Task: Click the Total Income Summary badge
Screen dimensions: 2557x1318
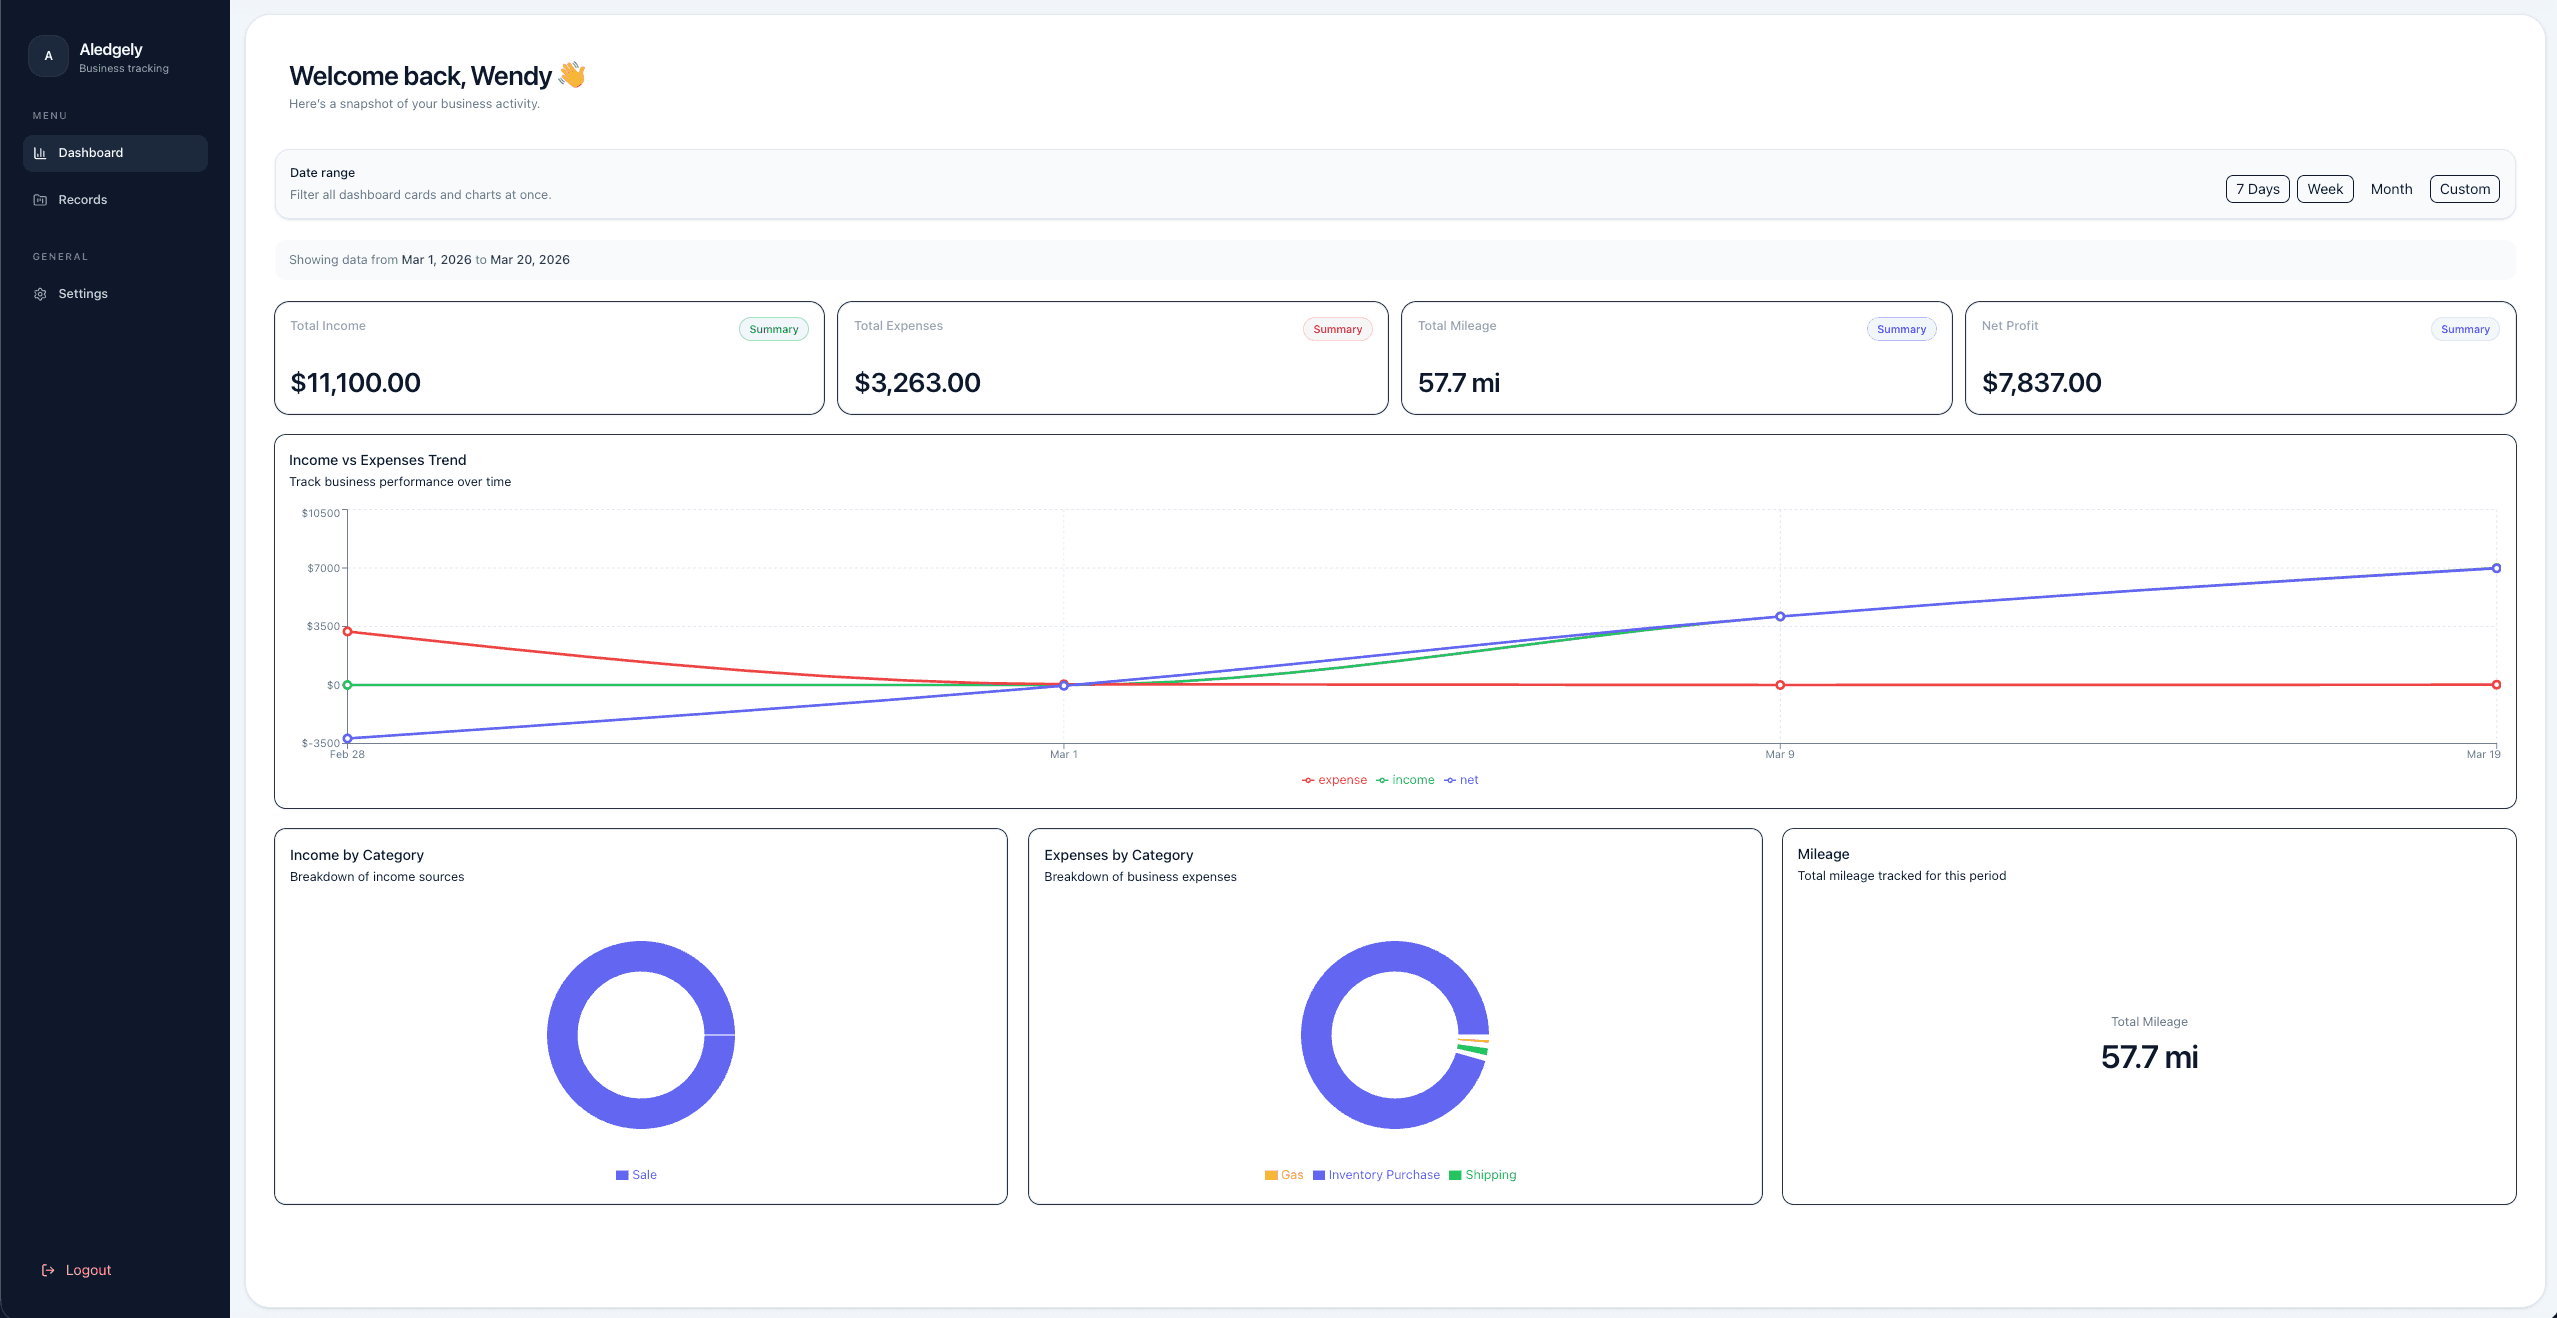Action: pyautogui.click(x=773, y=328)
